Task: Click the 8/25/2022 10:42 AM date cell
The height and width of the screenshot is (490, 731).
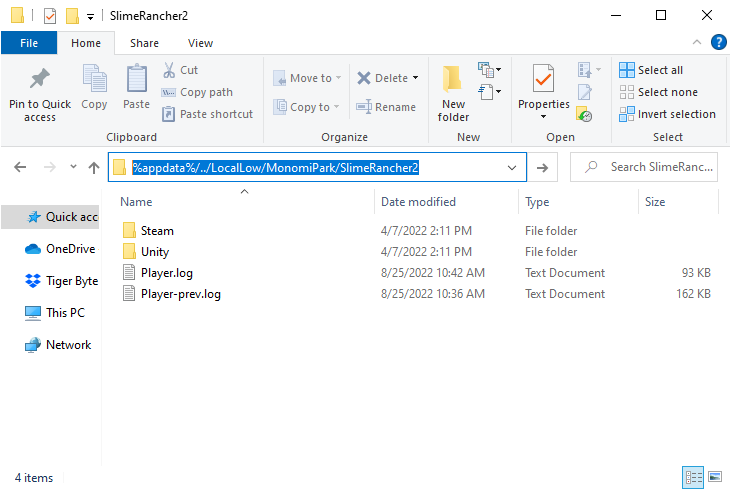Action: click(x=433, y=273)
